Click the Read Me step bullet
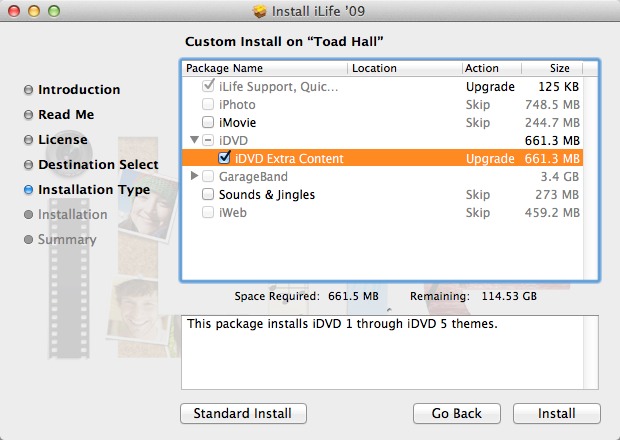Viewport: 620px width, 440px height. (x=29, y=115)
